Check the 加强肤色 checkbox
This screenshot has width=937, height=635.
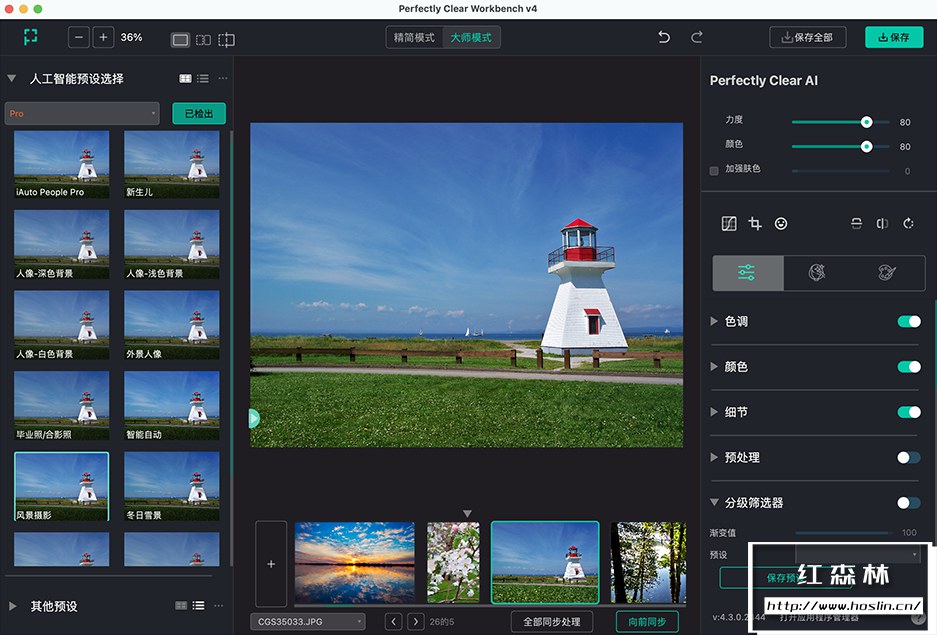tap(714, 171)
